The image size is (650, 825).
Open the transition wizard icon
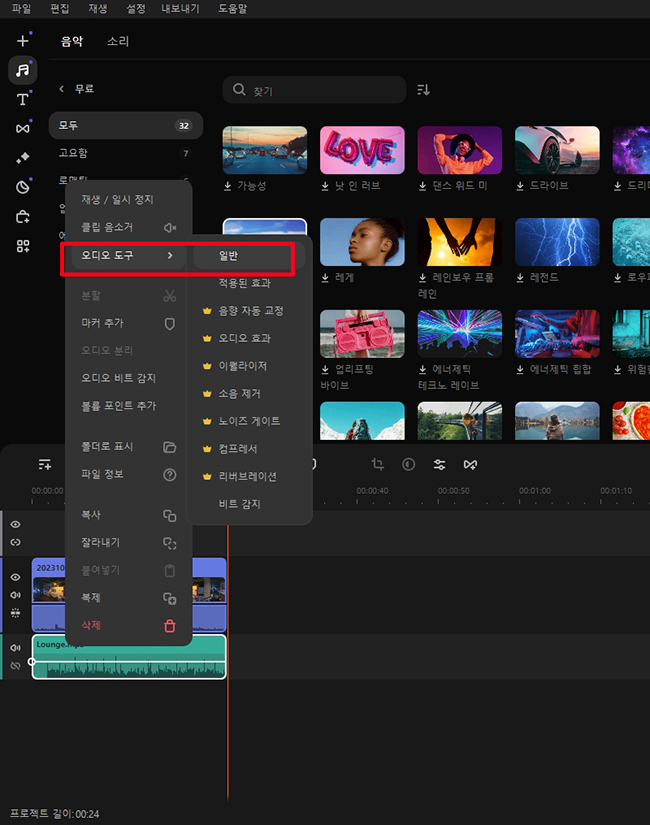click(470, 464)
